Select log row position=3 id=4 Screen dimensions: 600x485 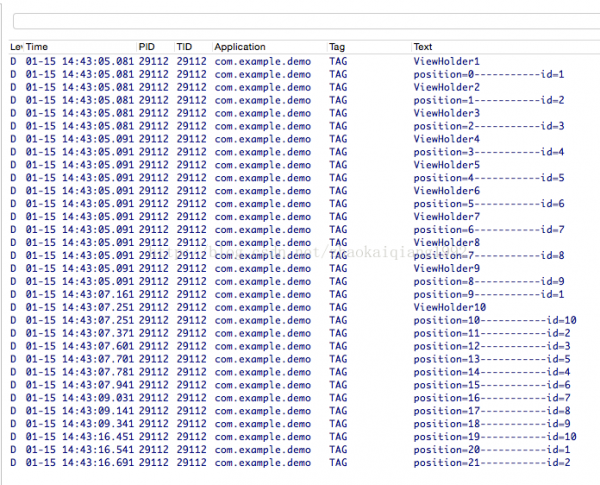coord(304,152)
